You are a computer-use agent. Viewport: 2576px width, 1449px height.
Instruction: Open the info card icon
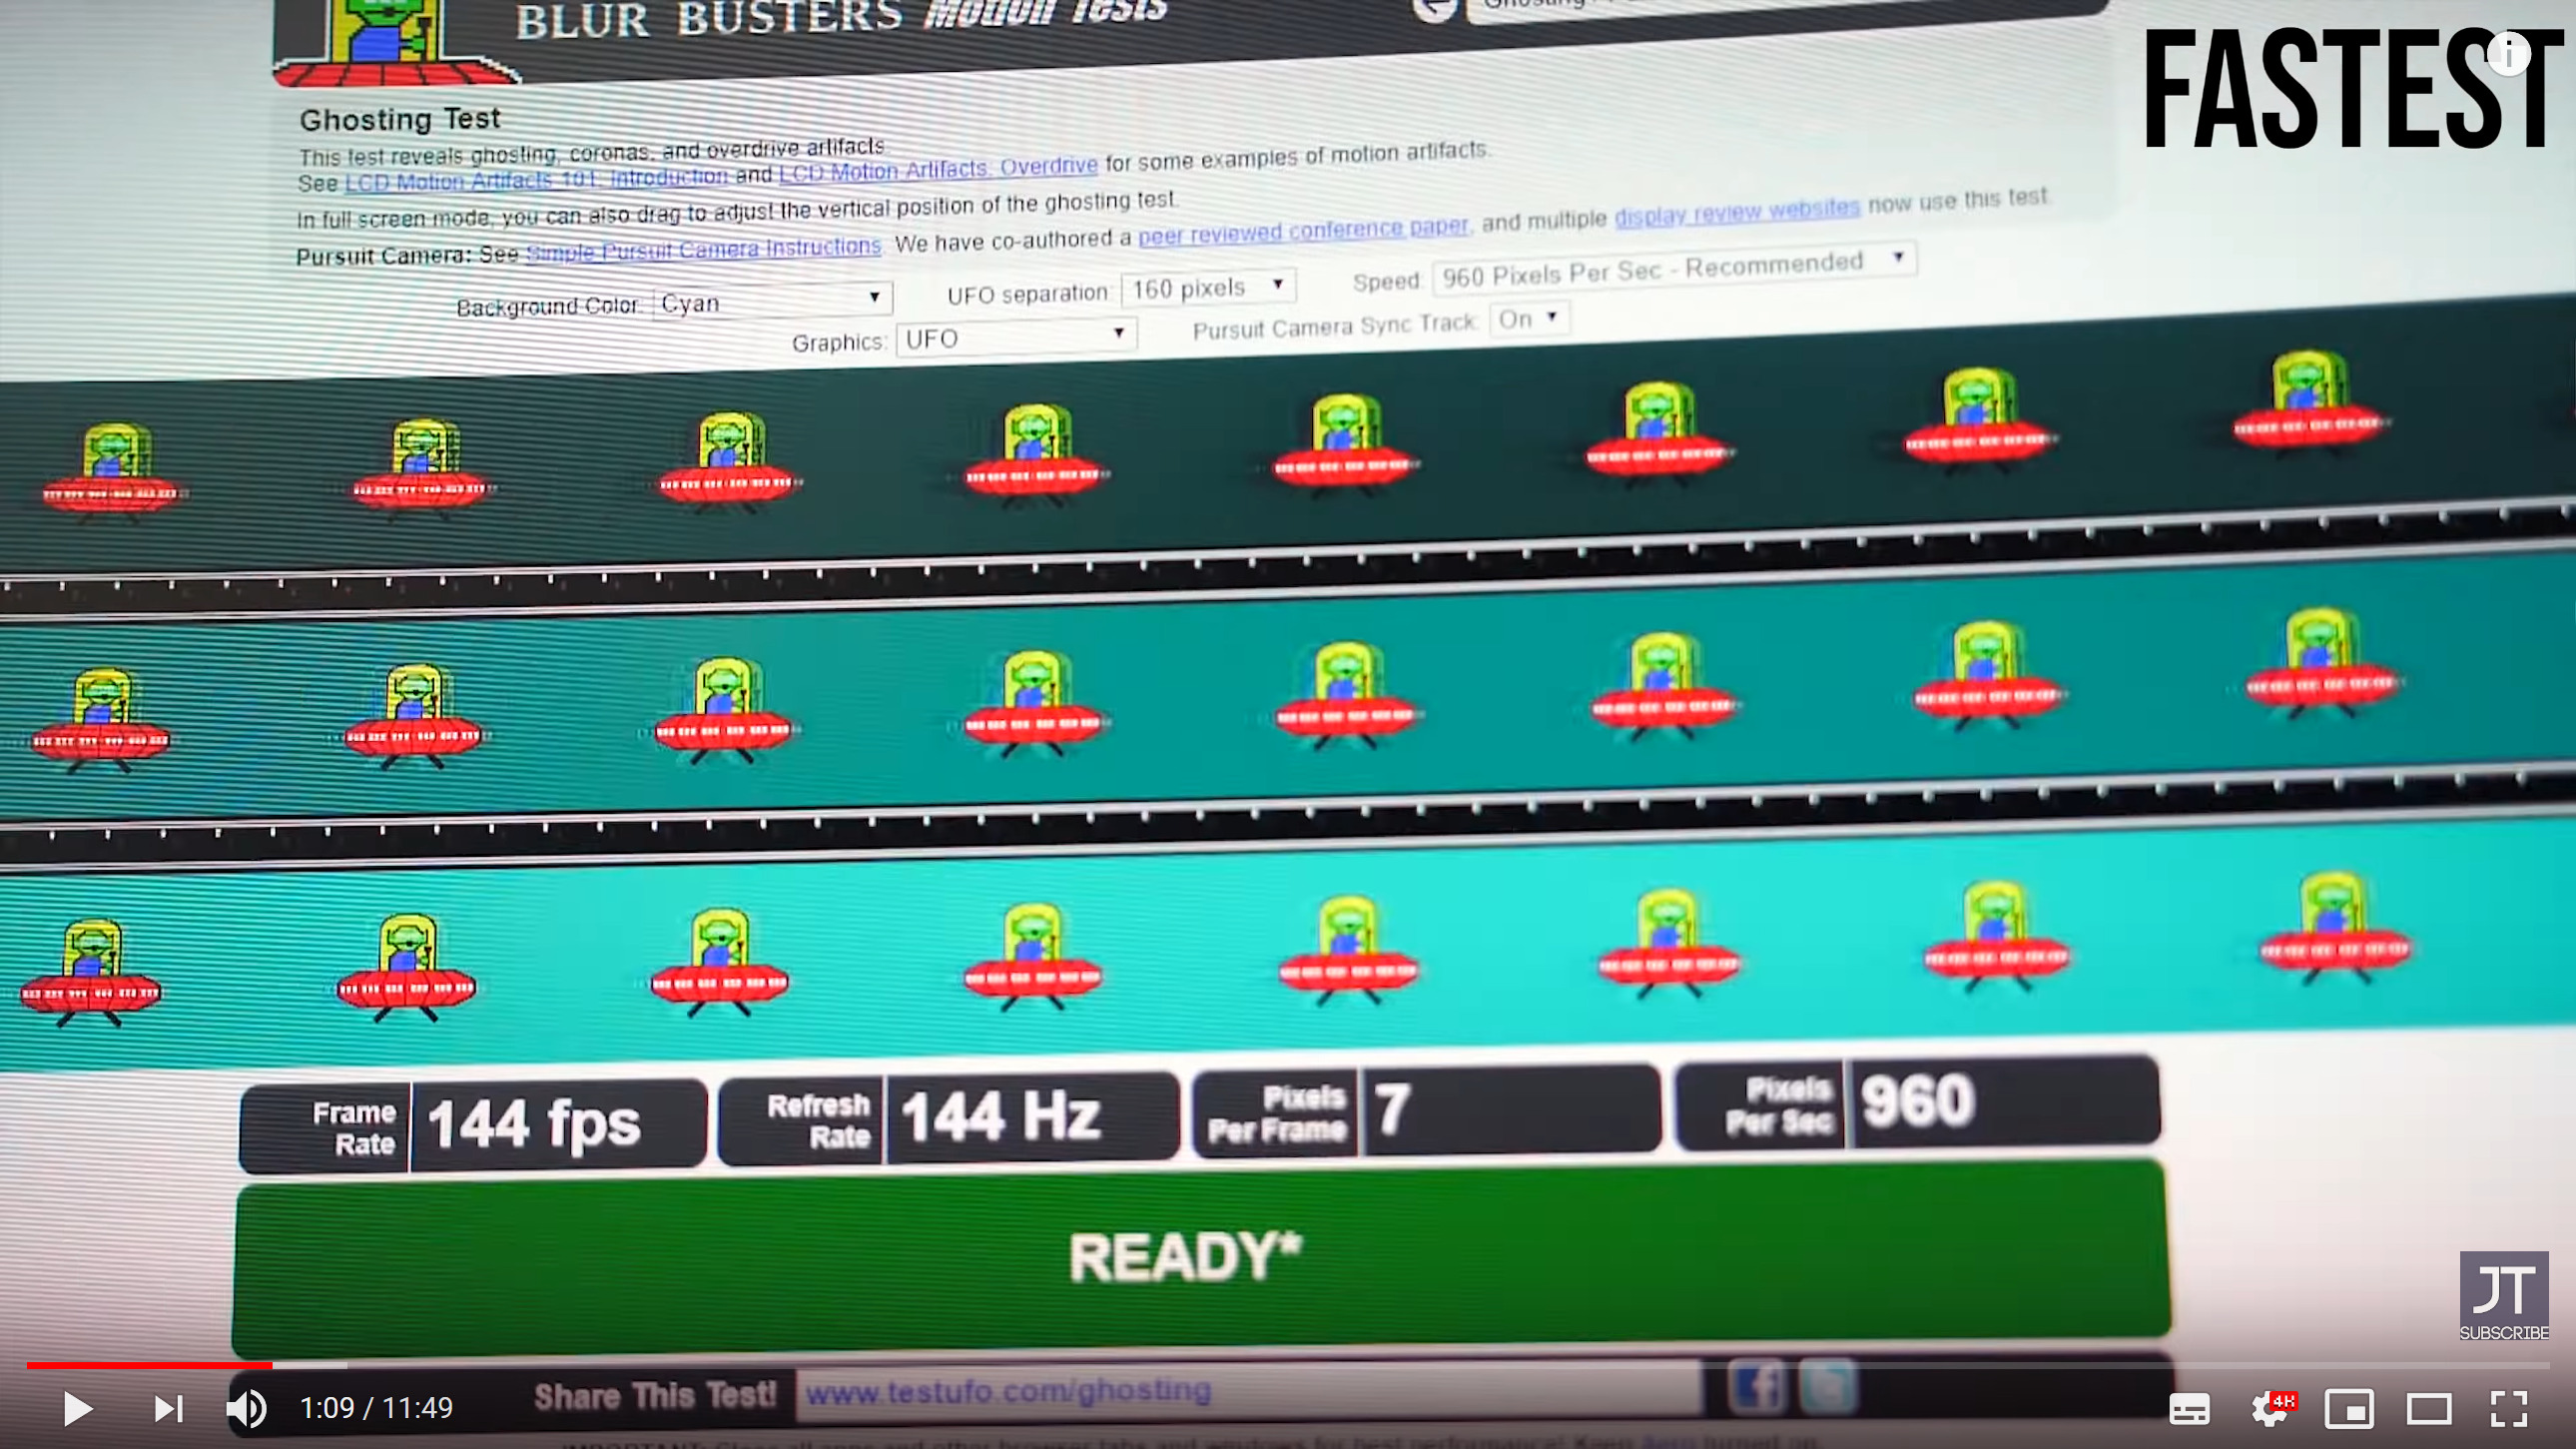click(2508, 54)
